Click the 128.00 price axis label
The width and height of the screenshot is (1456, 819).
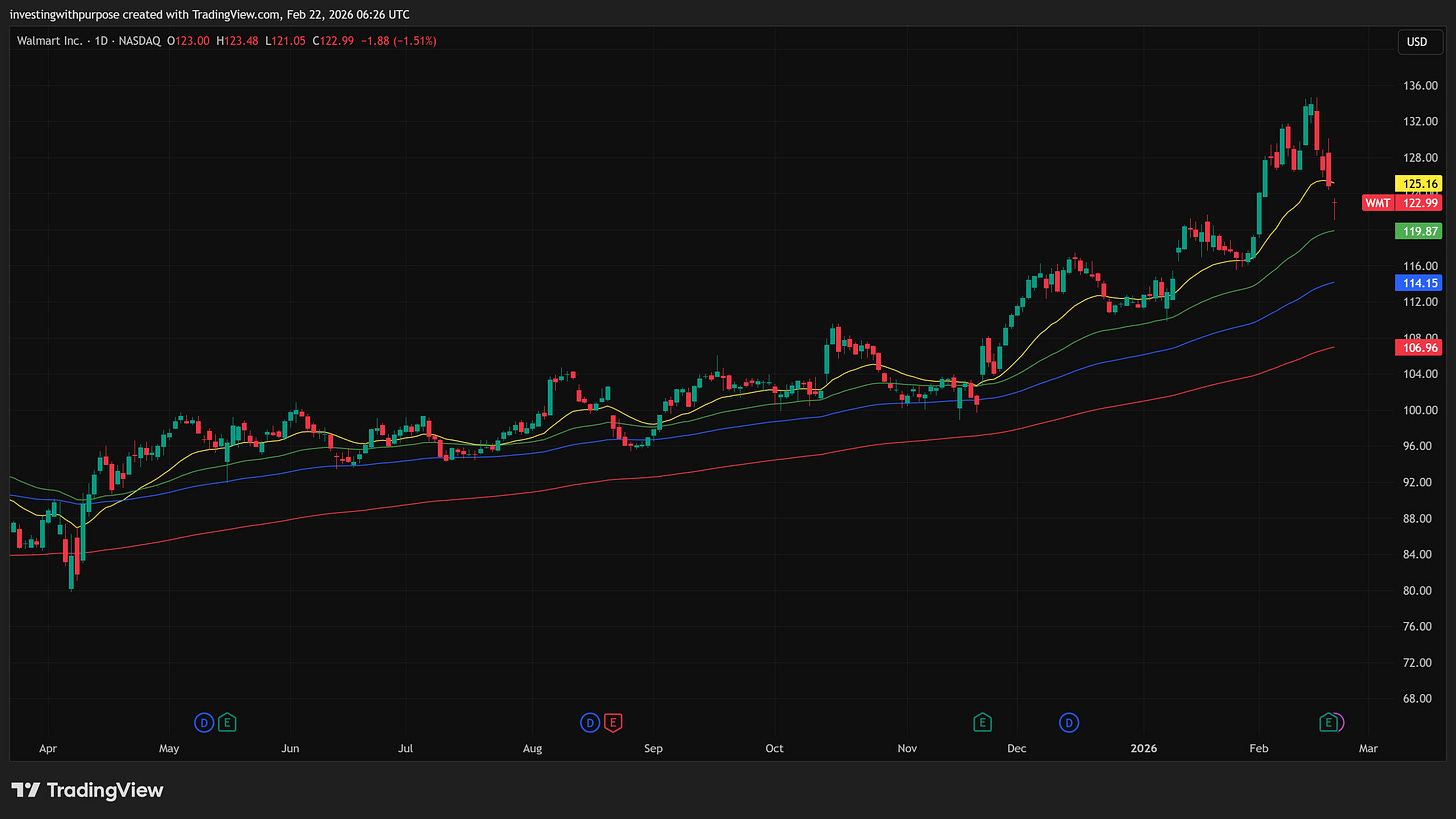(x=1420, y=158)
